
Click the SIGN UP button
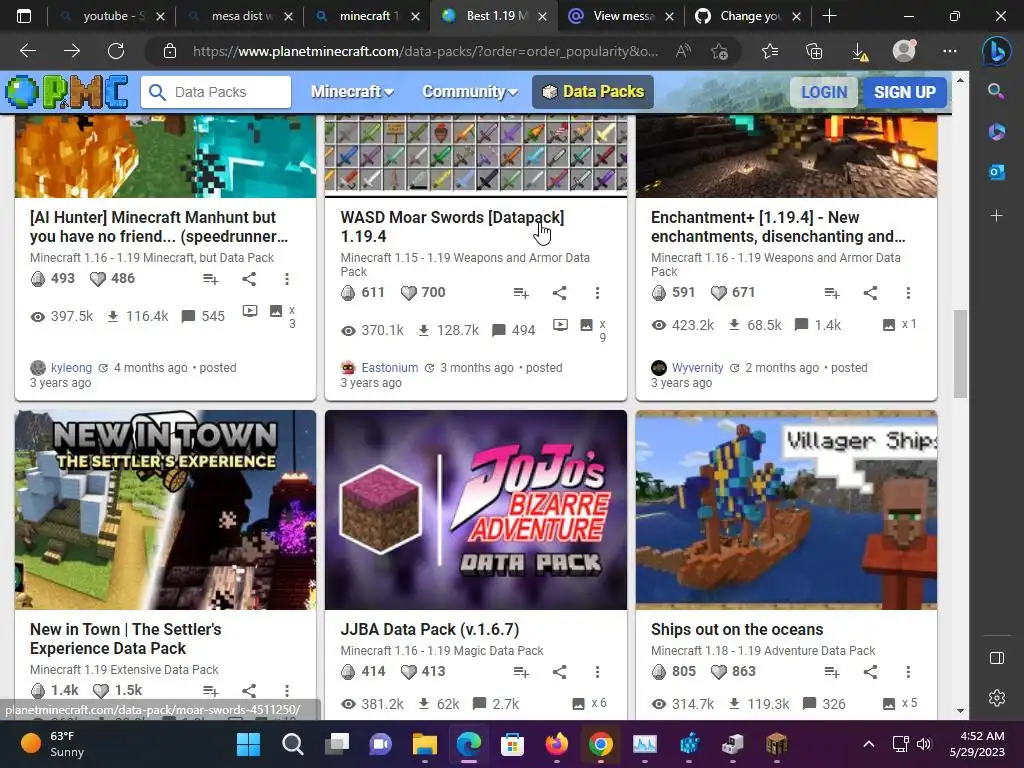[x=904, y=92]
